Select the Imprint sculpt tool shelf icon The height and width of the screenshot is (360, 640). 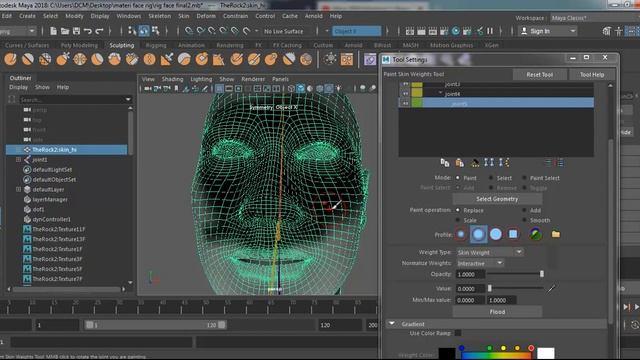pos(167,60)
